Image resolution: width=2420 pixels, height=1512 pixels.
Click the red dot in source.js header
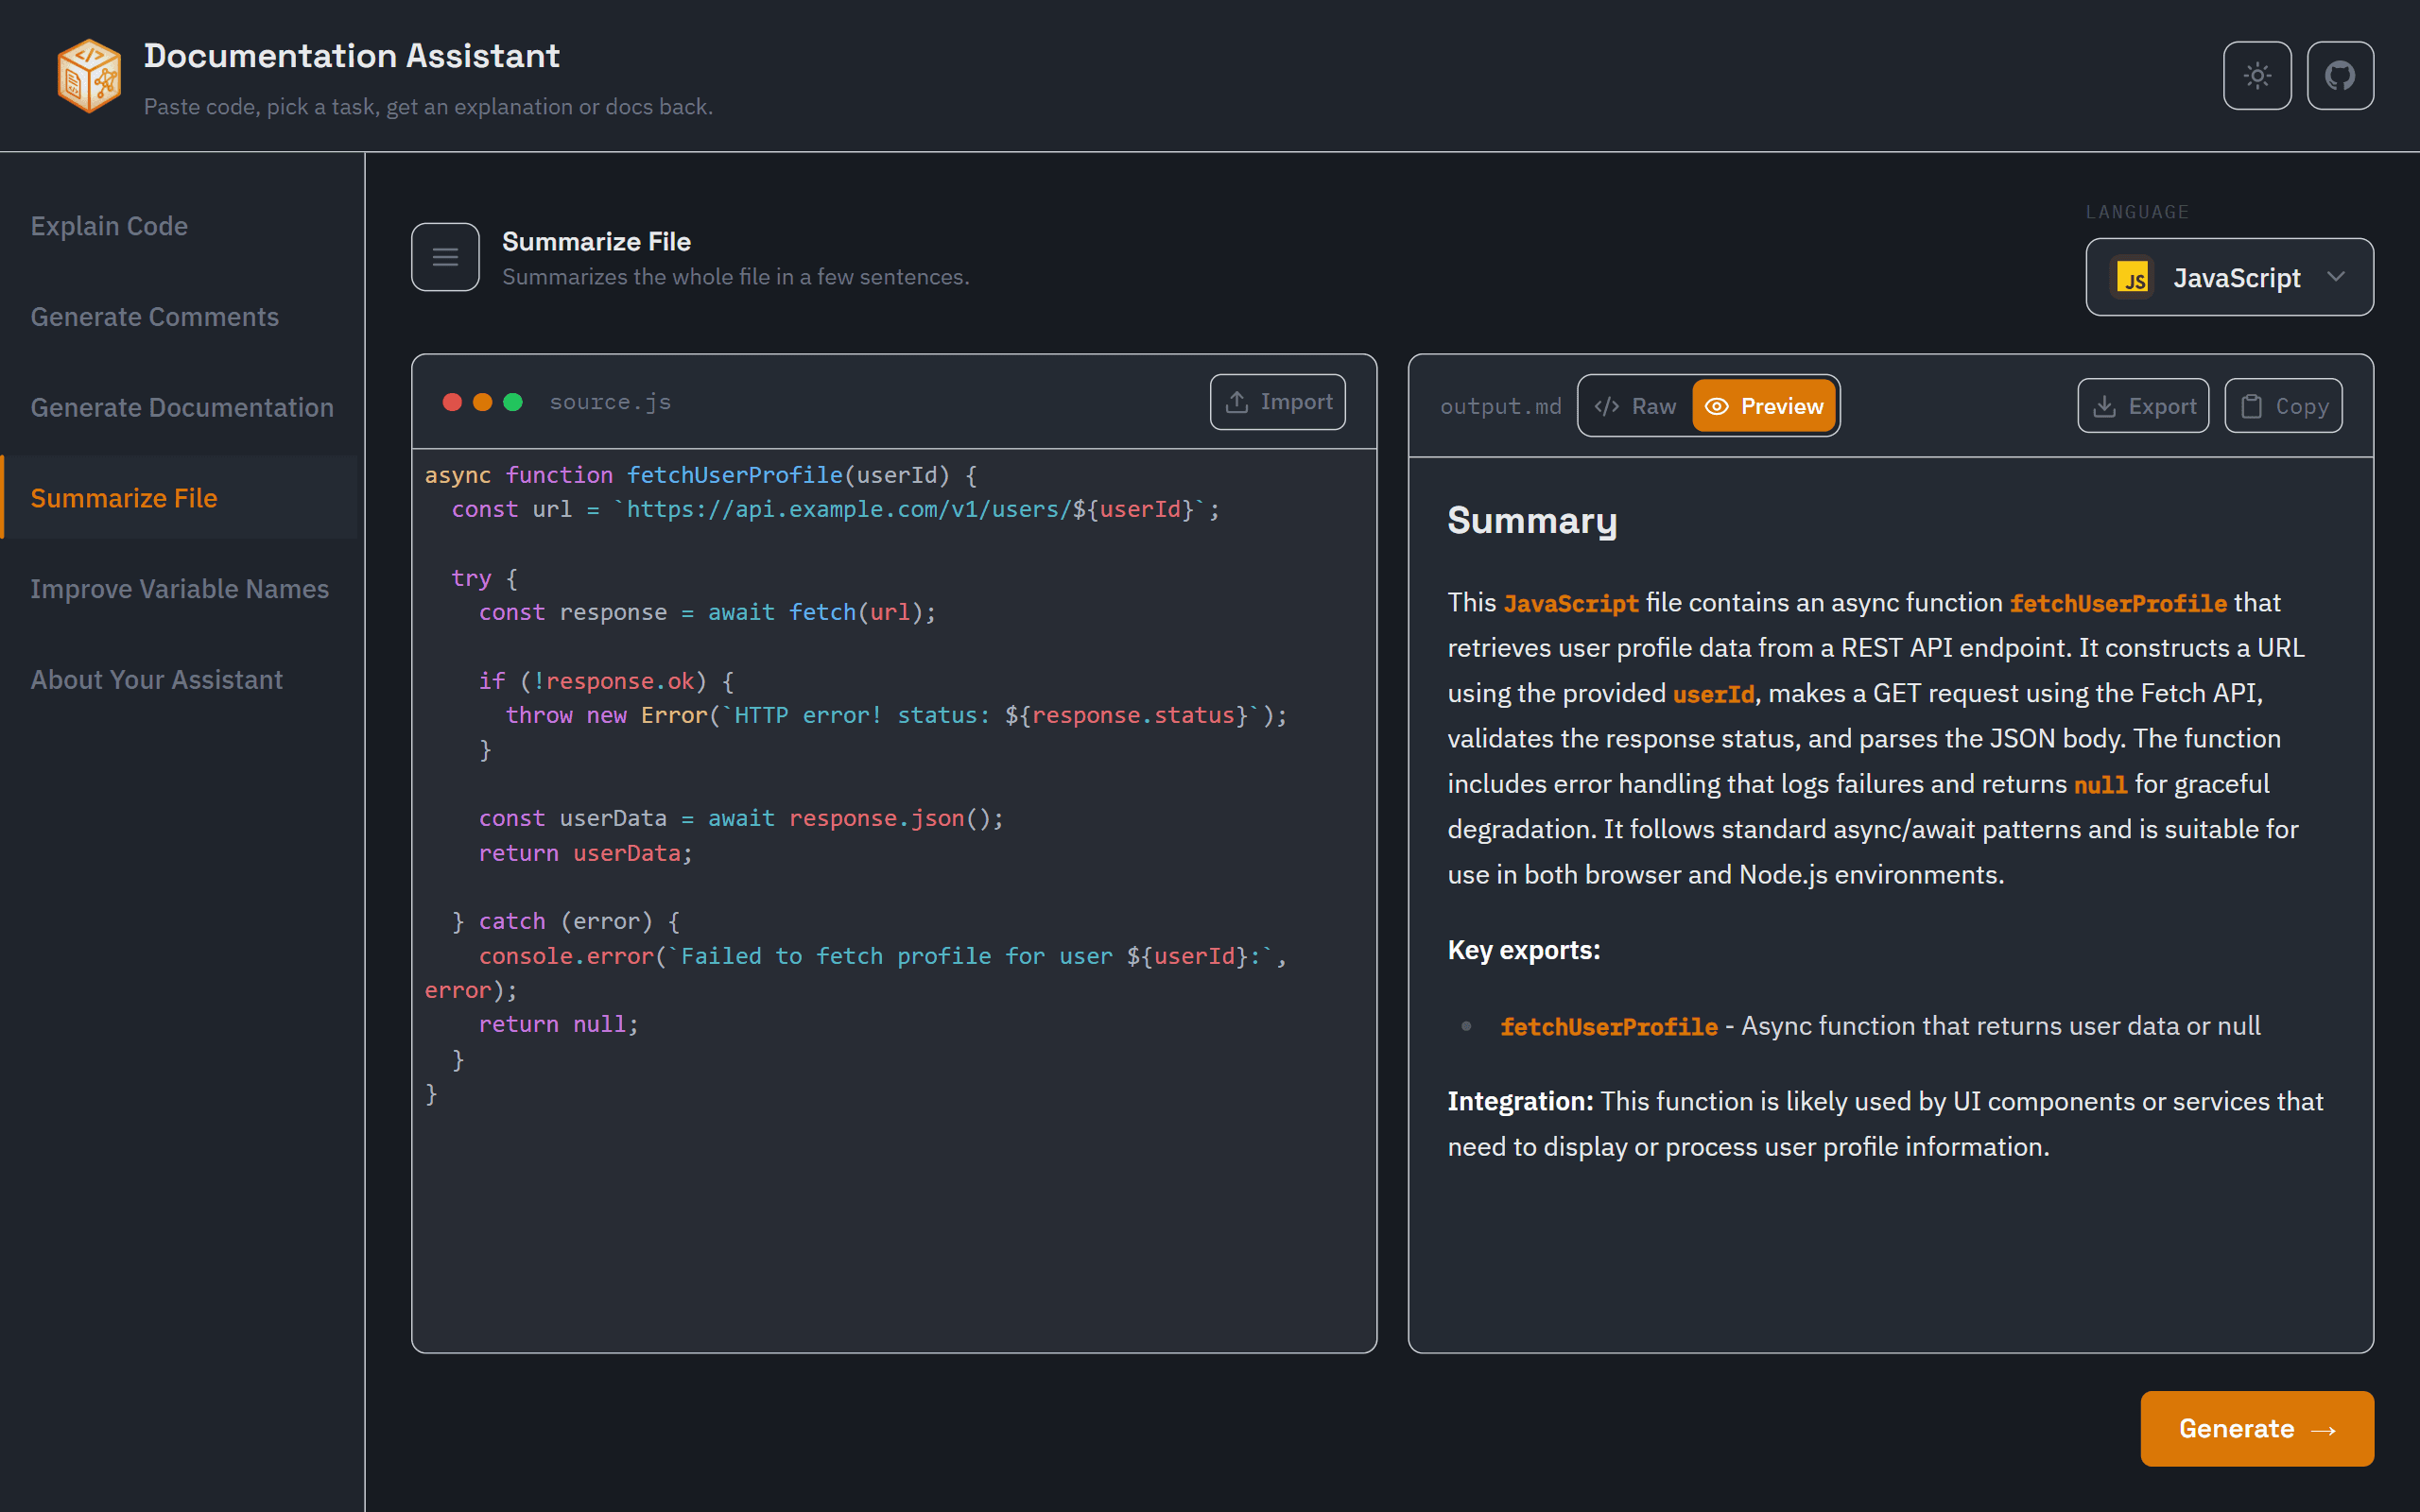click(x=452, y=402)
